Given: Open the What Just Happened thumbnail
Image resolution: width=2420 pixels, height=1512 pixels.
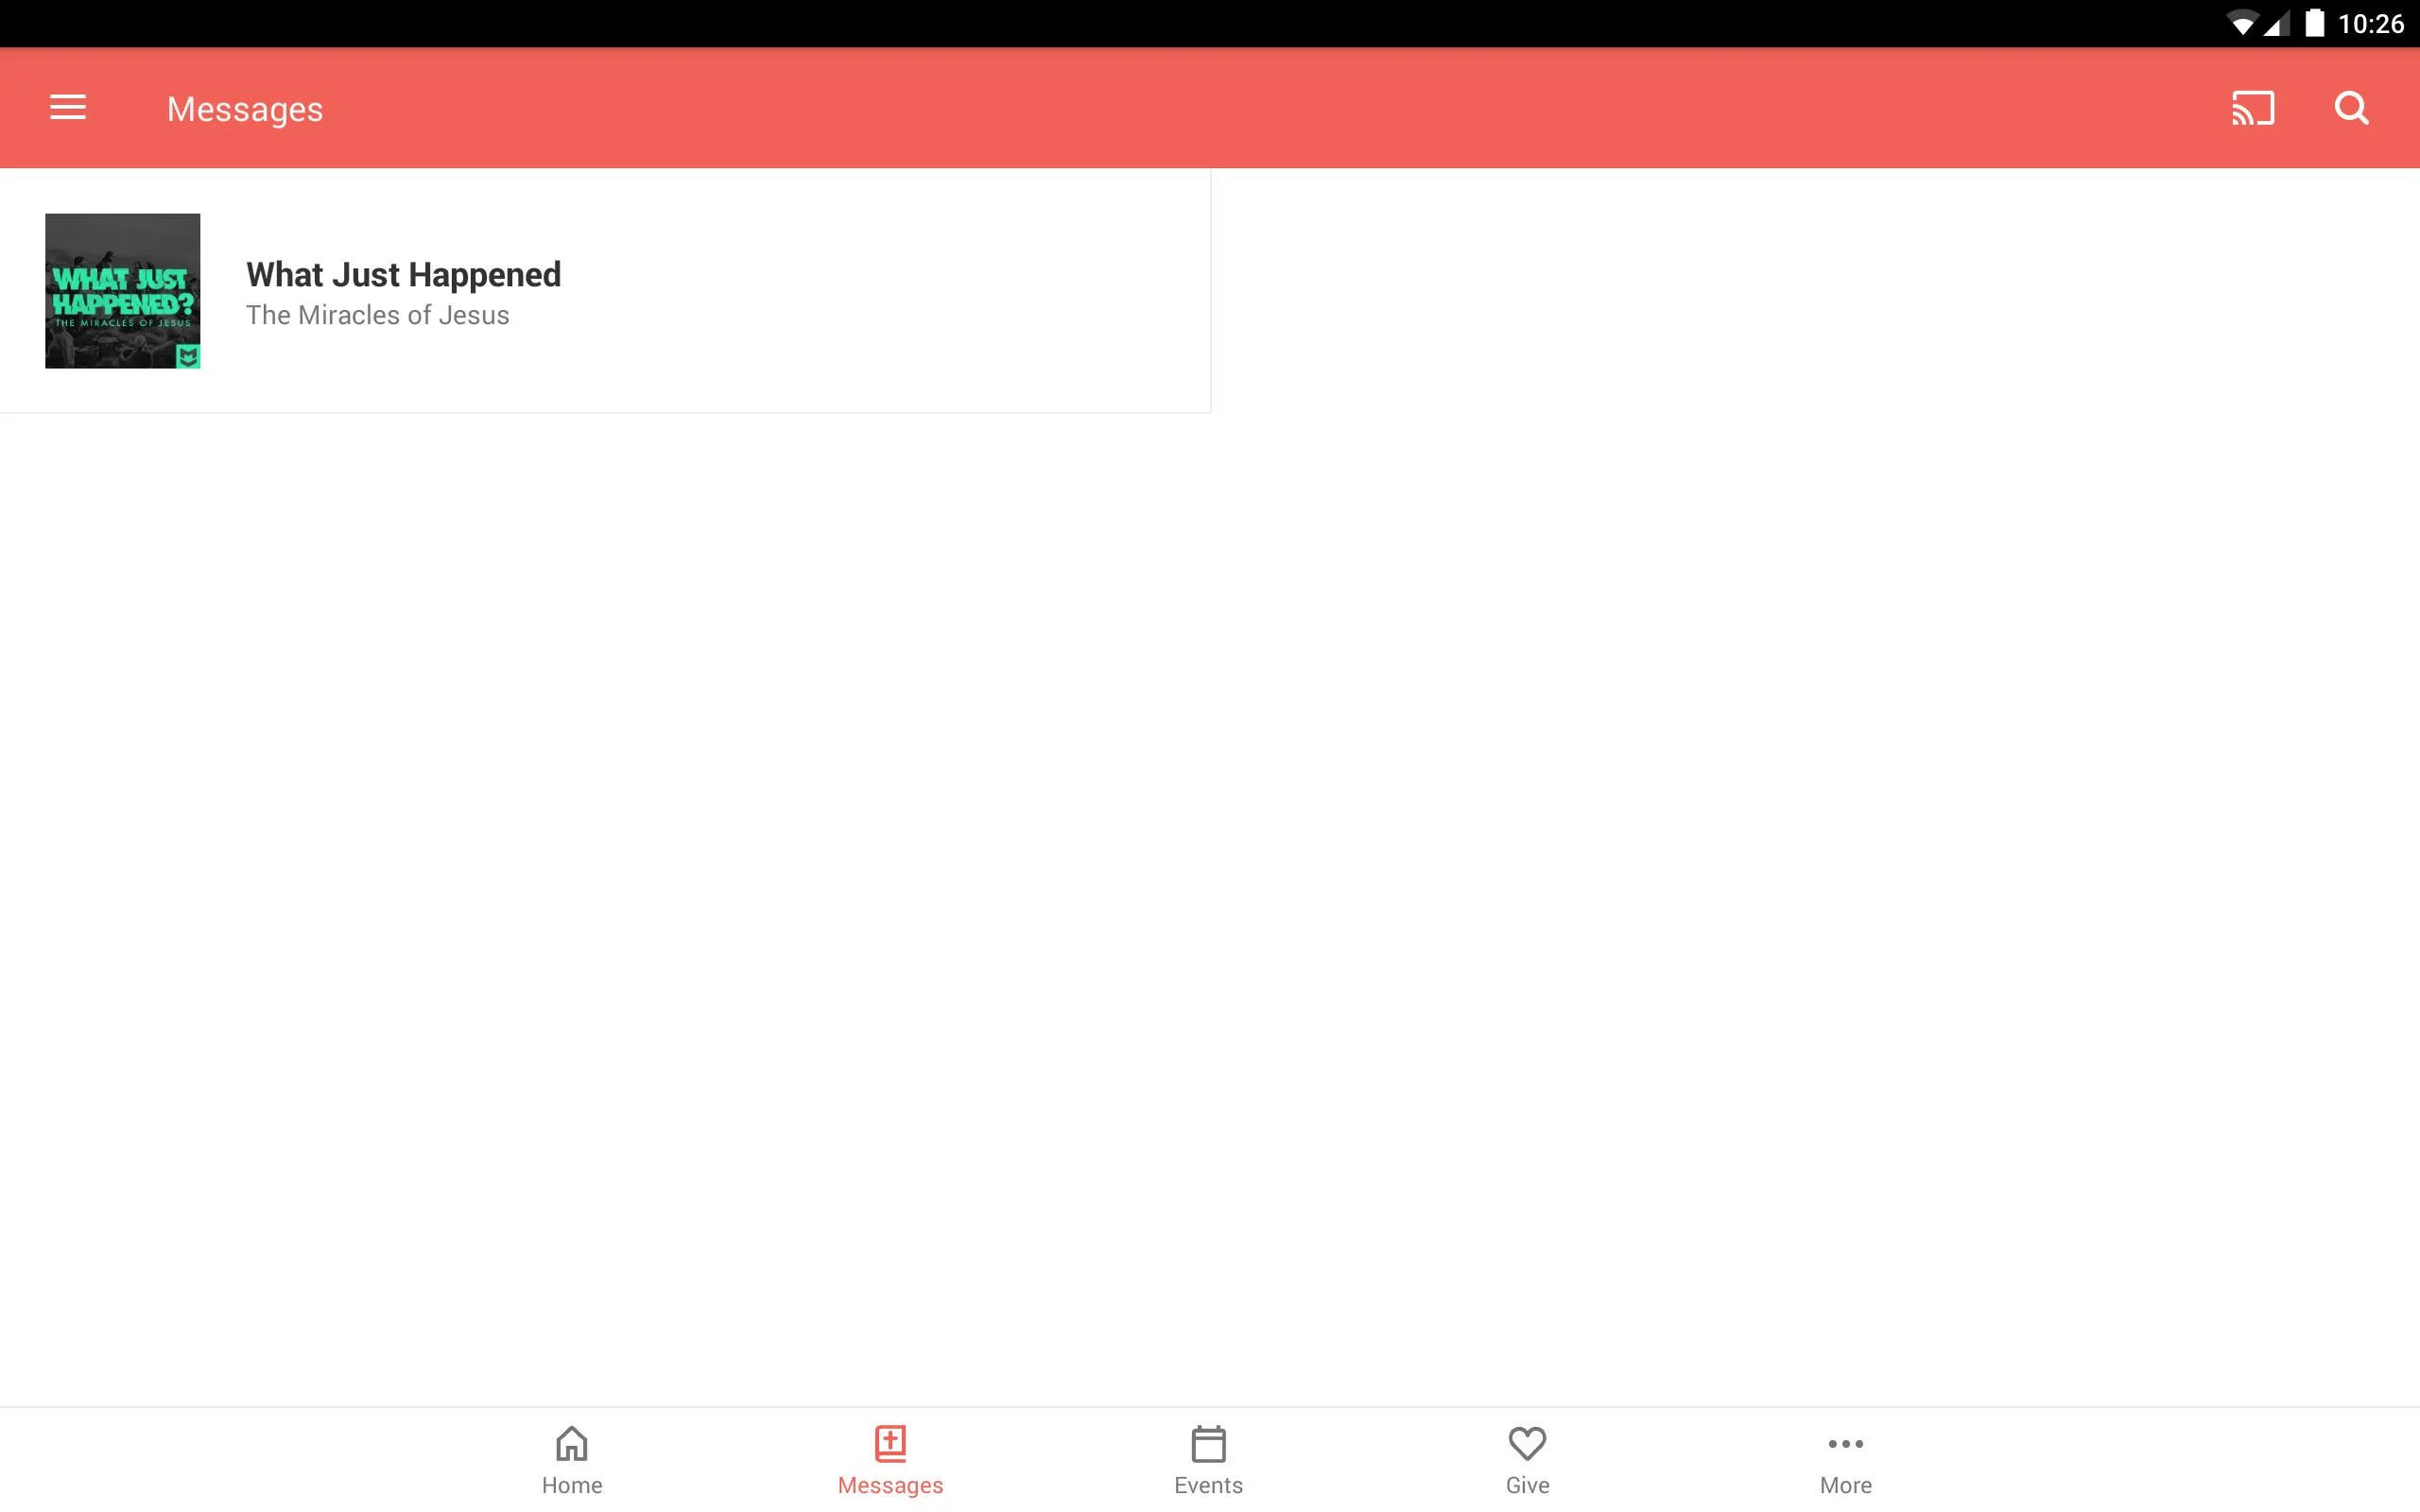Looking at the screenshot, I should click(122, 289).
